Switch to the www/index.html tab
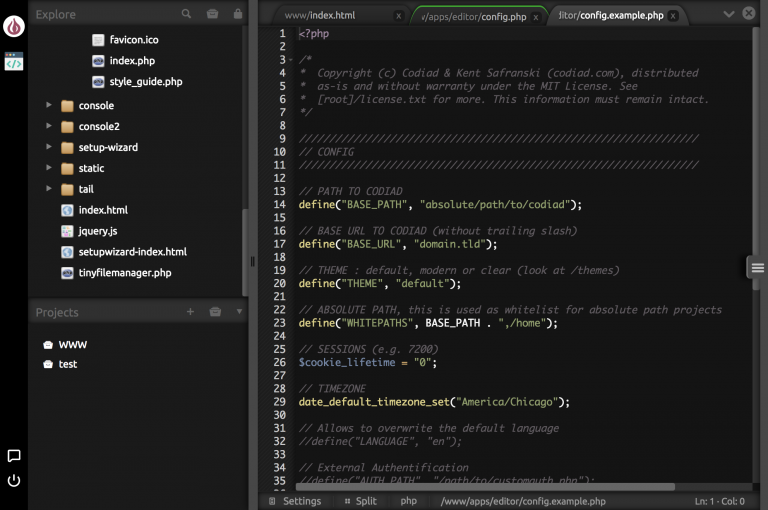 [319, 15]
